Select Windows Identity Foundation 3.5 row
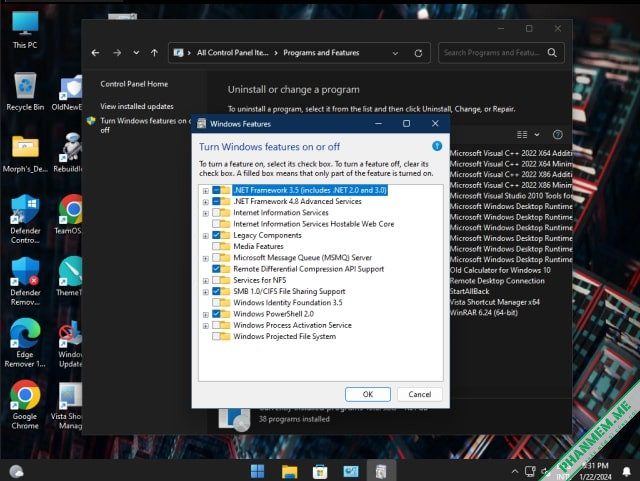This screenshot has height=481, width=640. click(288, 303)
